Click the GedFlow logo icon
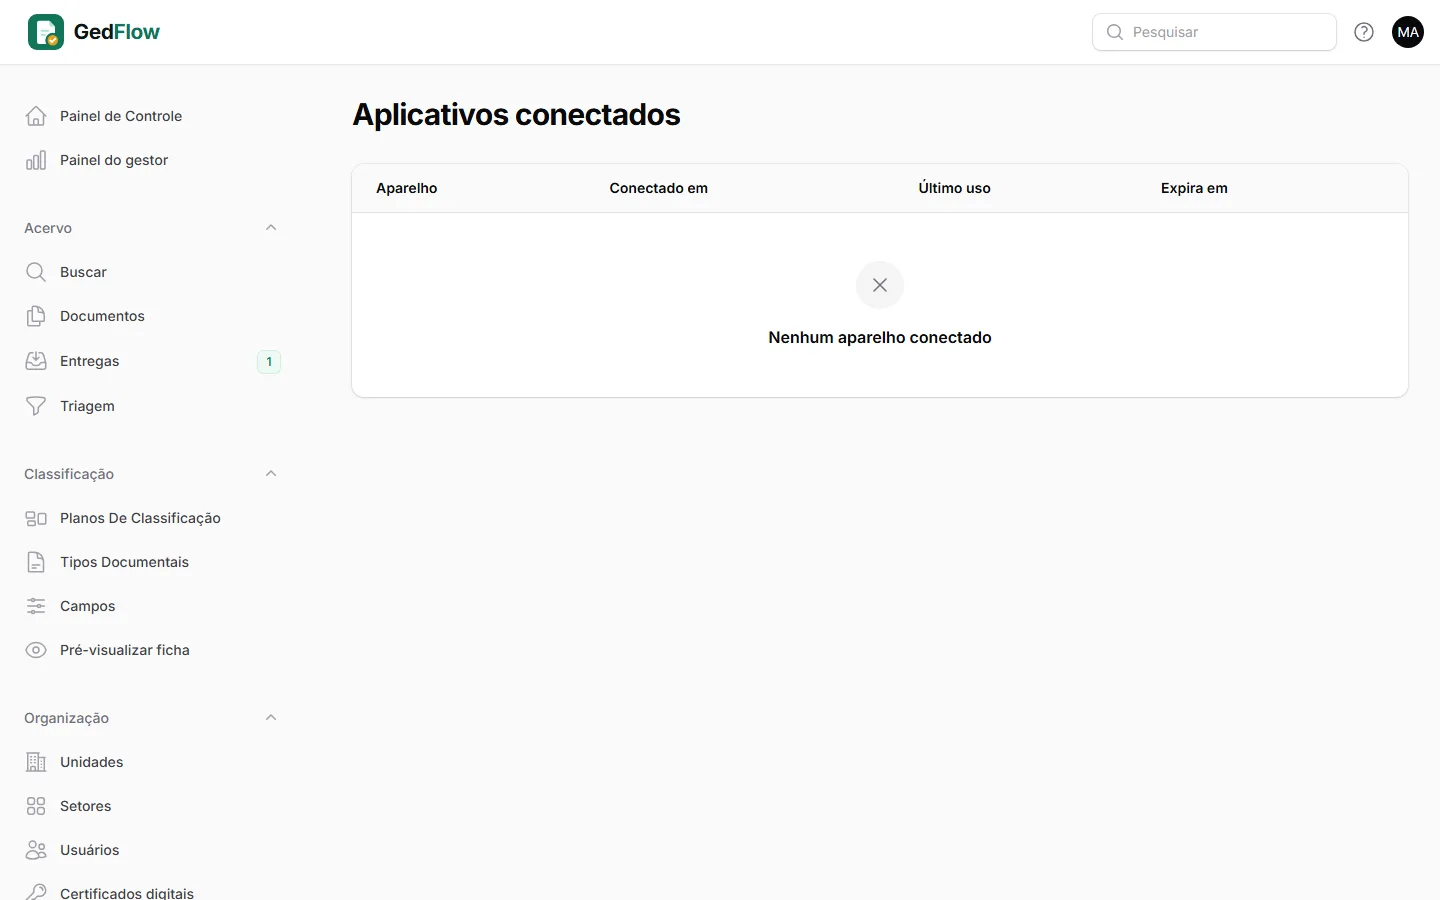 [46, 32]
